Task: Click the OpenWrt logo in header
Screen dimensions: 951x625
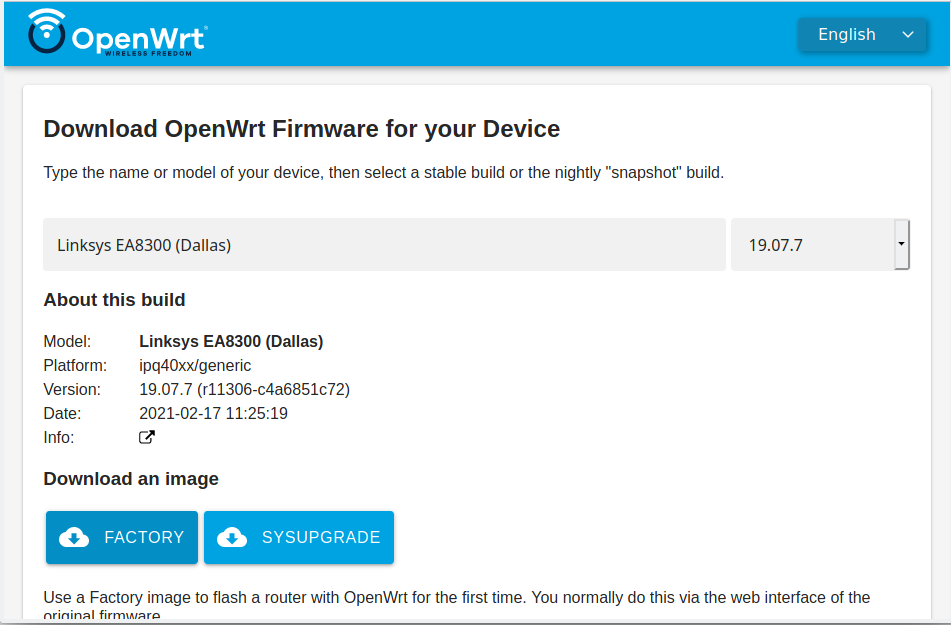Action: 116,34
